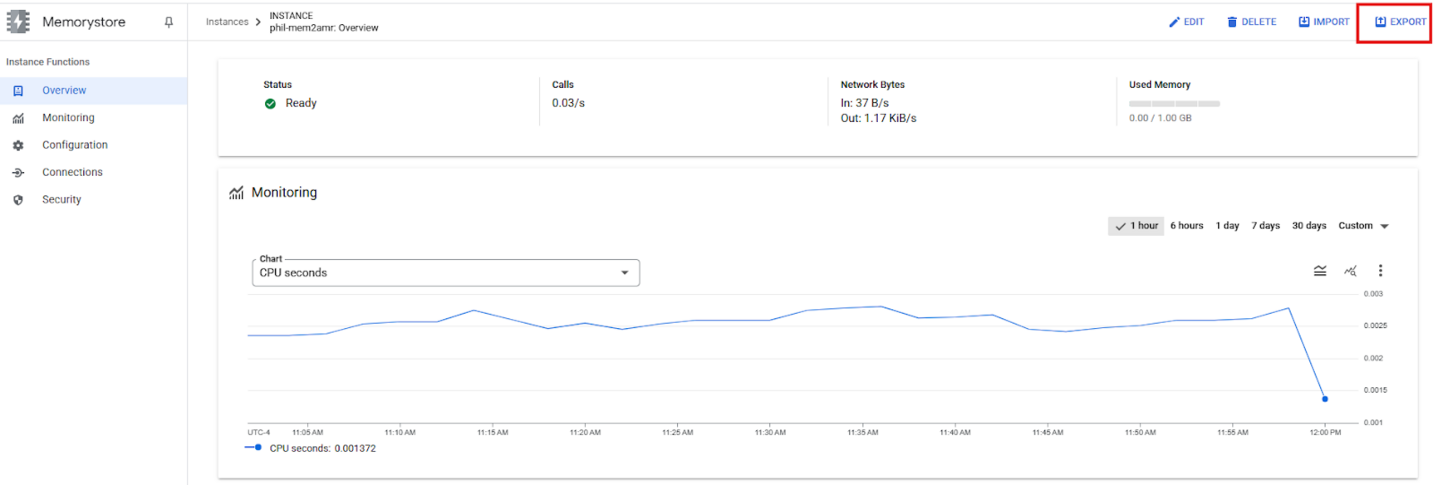
Task: Click the DELETE instance button
Action: [x=1251, y=22]
